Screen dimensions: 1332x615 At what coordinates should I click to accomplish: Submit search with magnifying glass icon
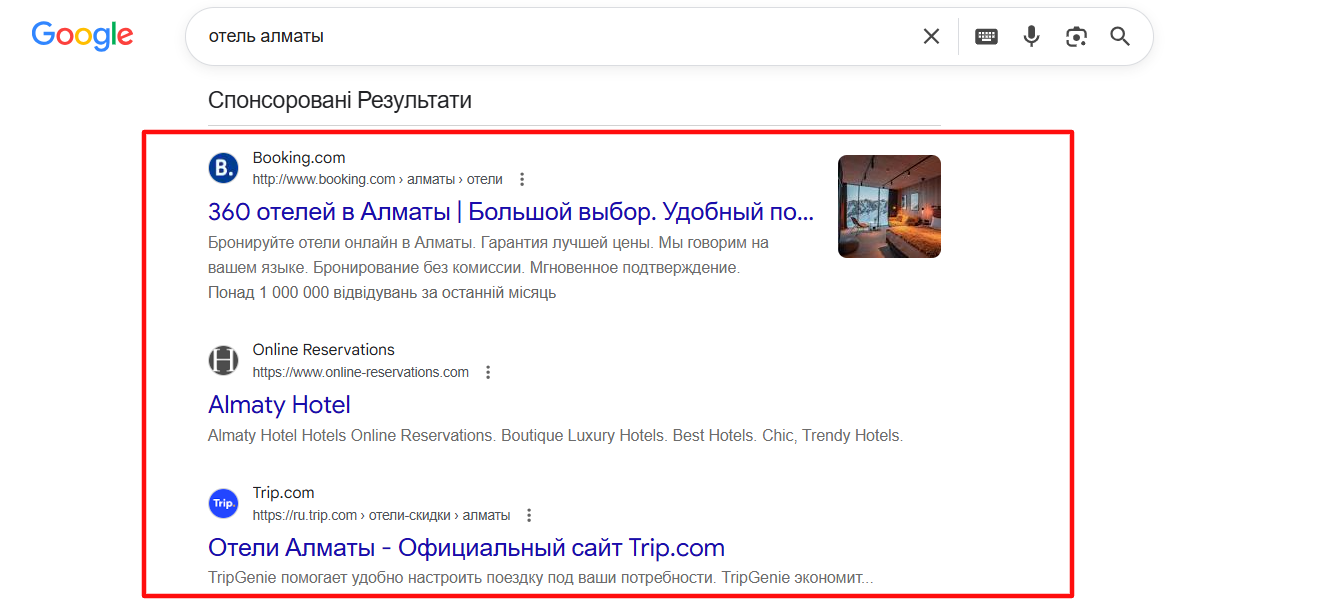tap(1120, 37)
